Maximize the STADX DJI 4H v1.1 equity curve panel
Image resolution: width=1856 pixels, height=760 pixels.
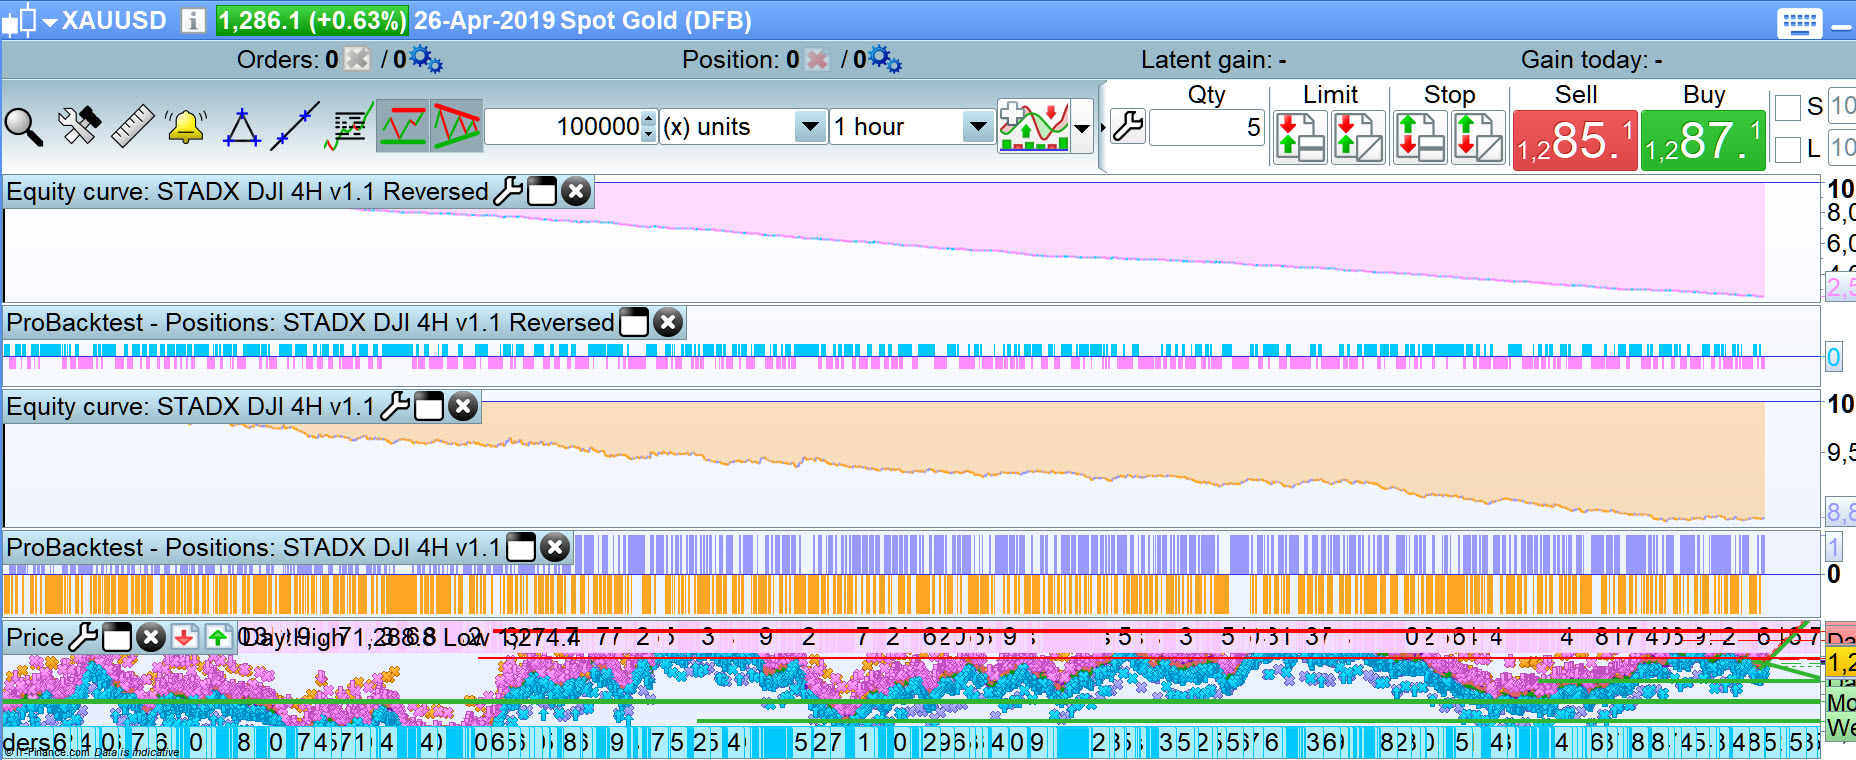(429, 406)
